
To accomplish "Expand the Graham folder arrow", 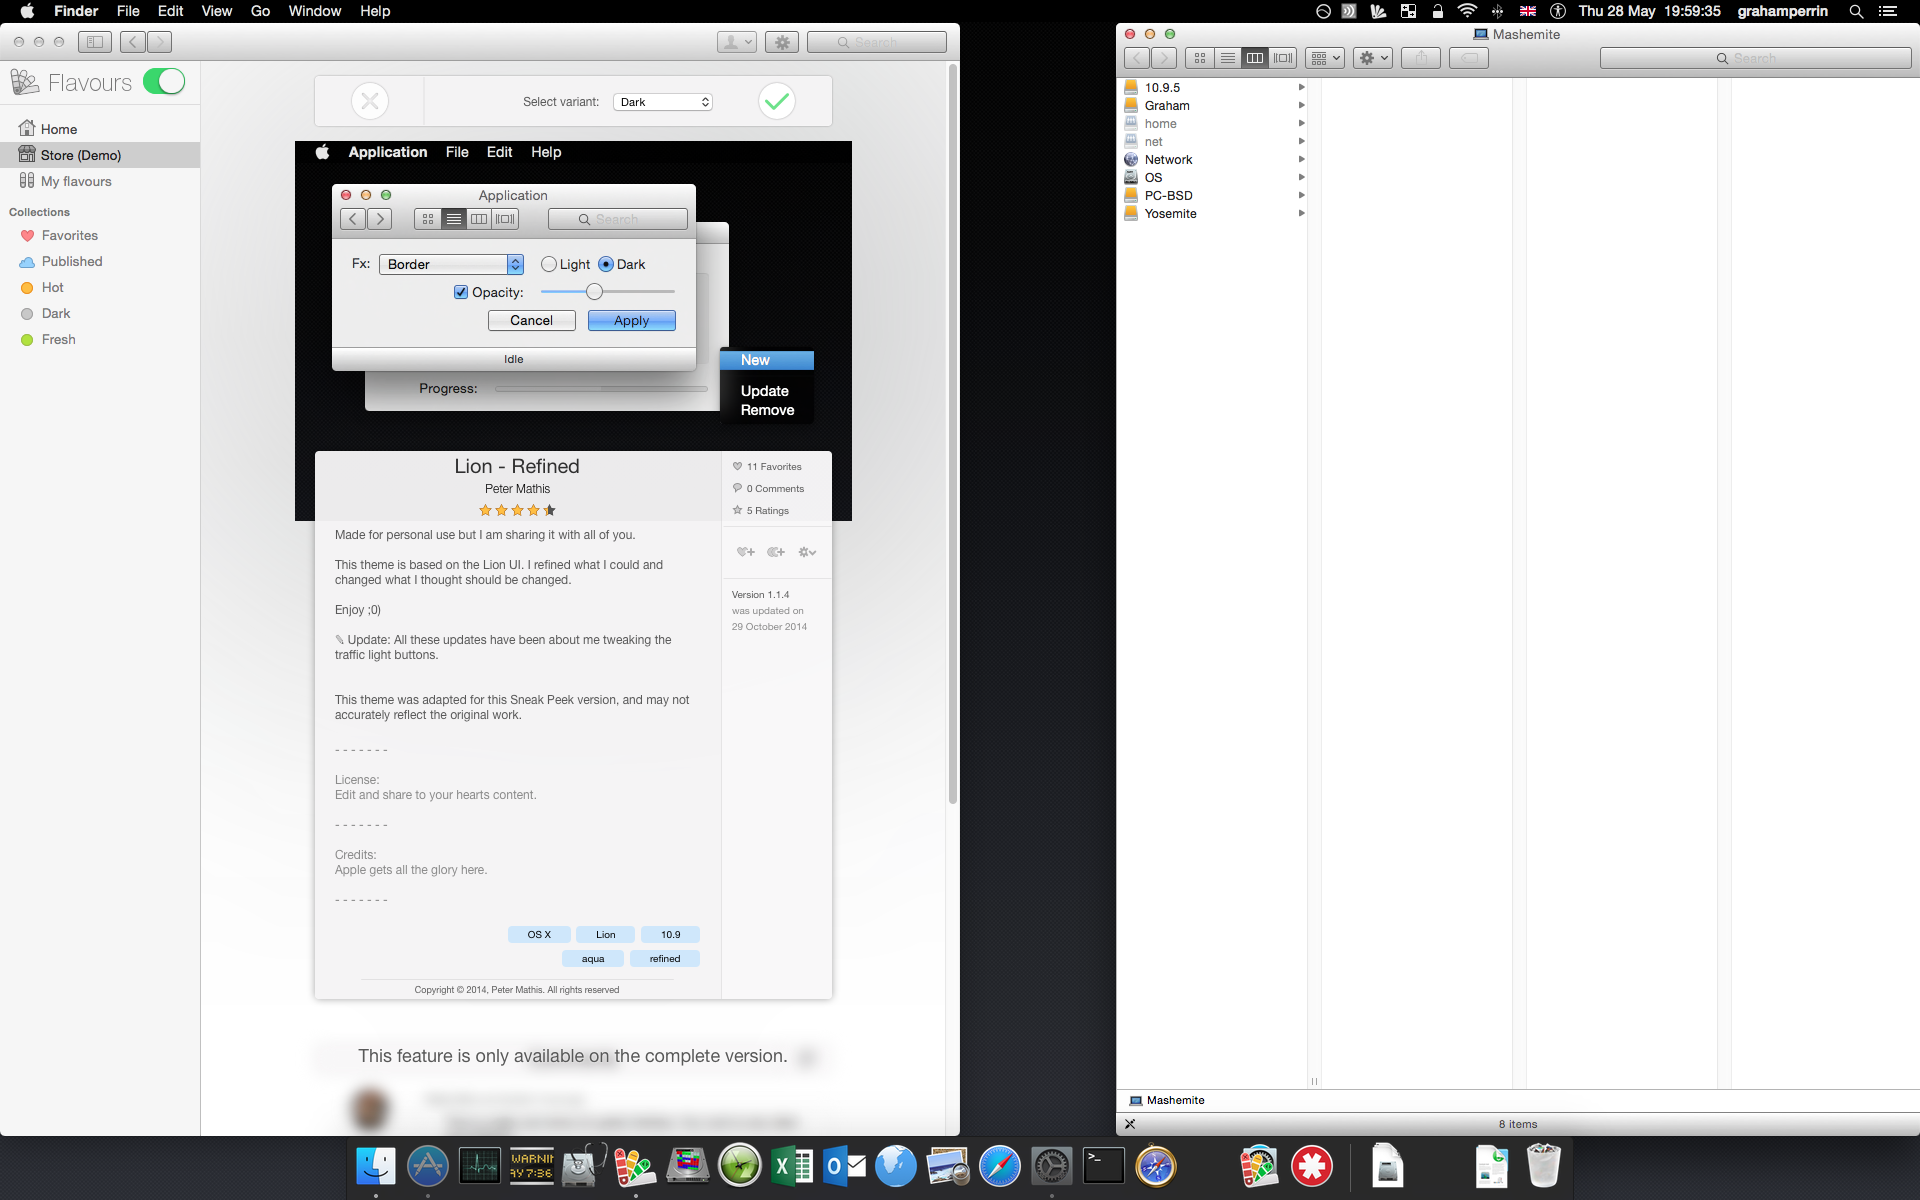I will (x=1301, y=105).
